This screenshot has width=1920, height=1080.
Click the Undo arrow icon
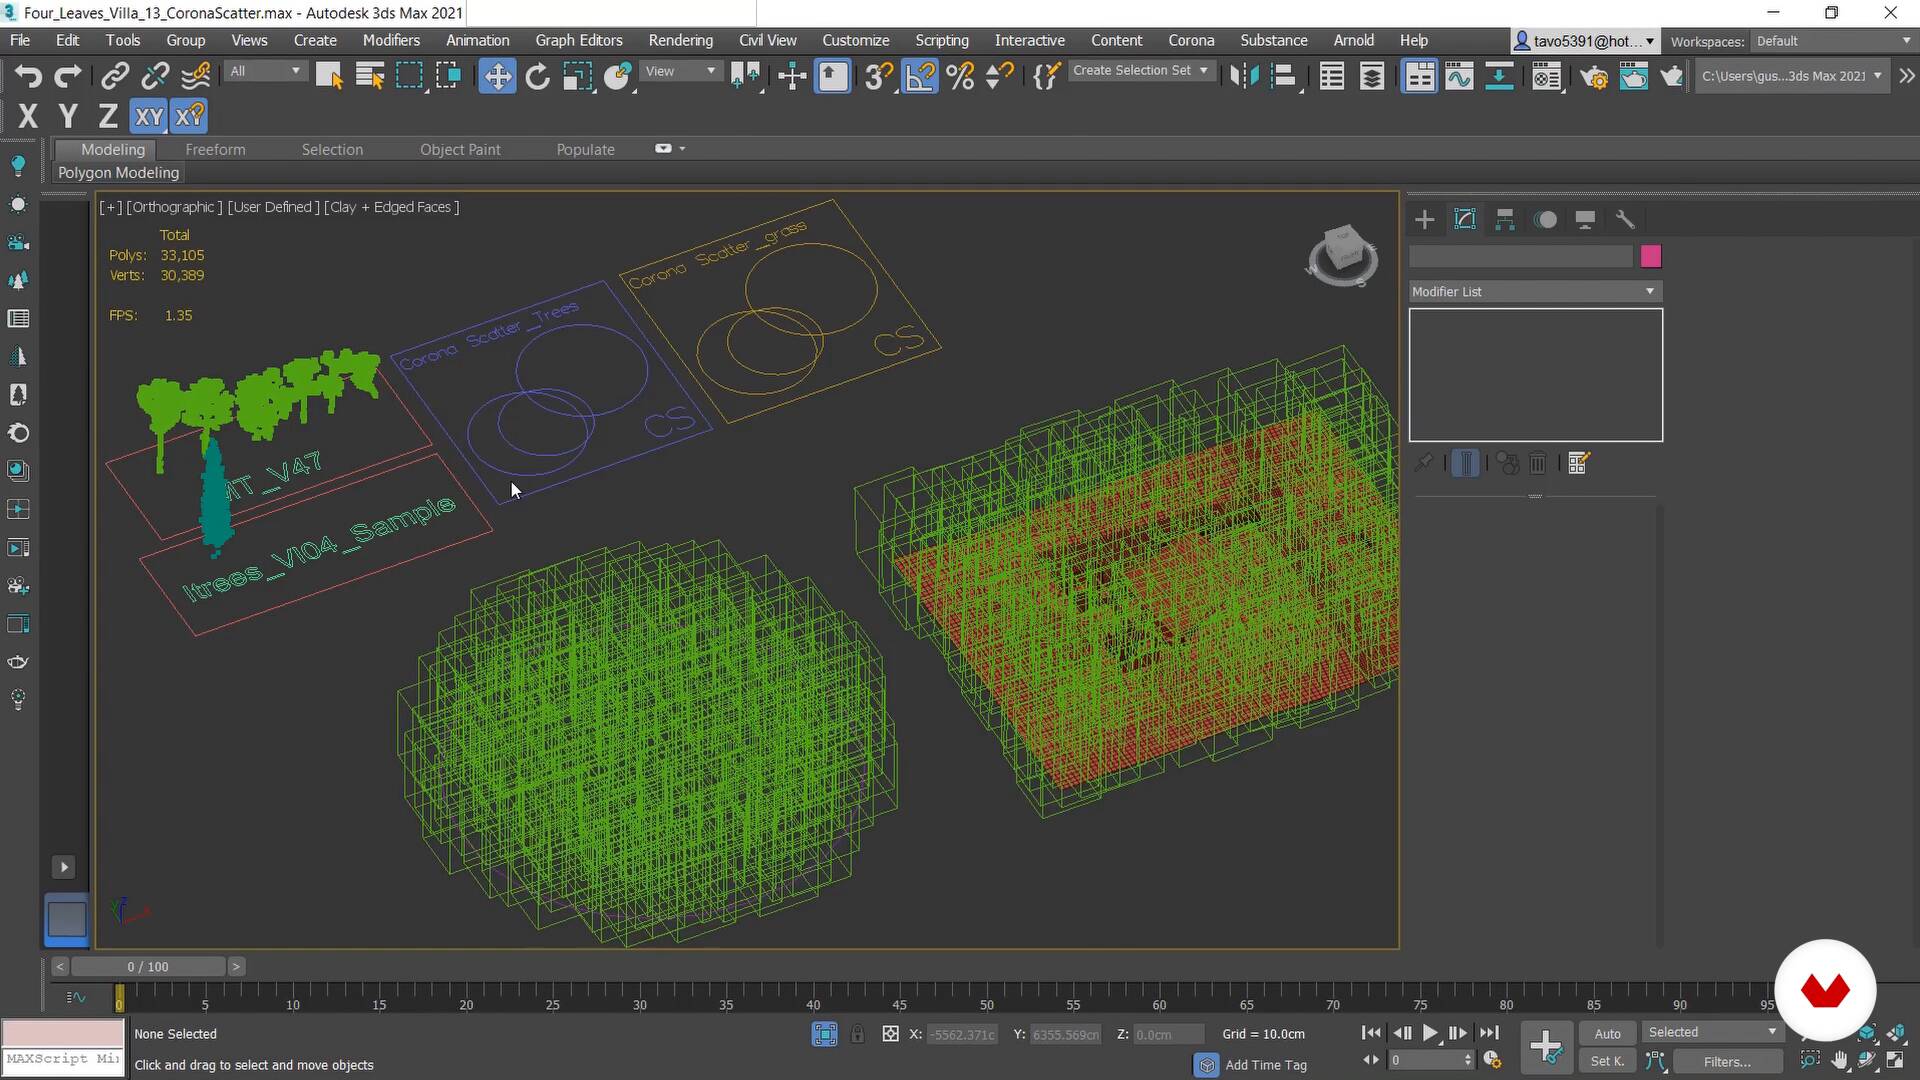click(x=28, y=76)
